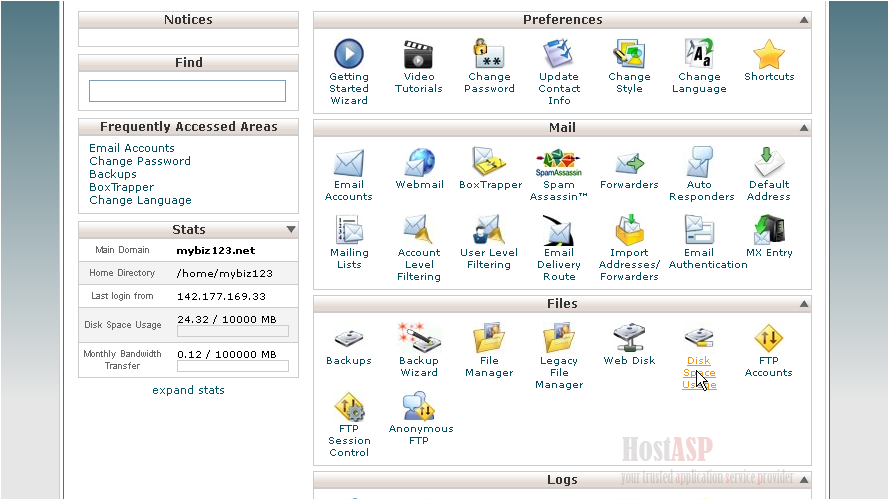Collapse the Stats panel arrow
Viewport: 889px width, 500px height.
click(291, 230)
